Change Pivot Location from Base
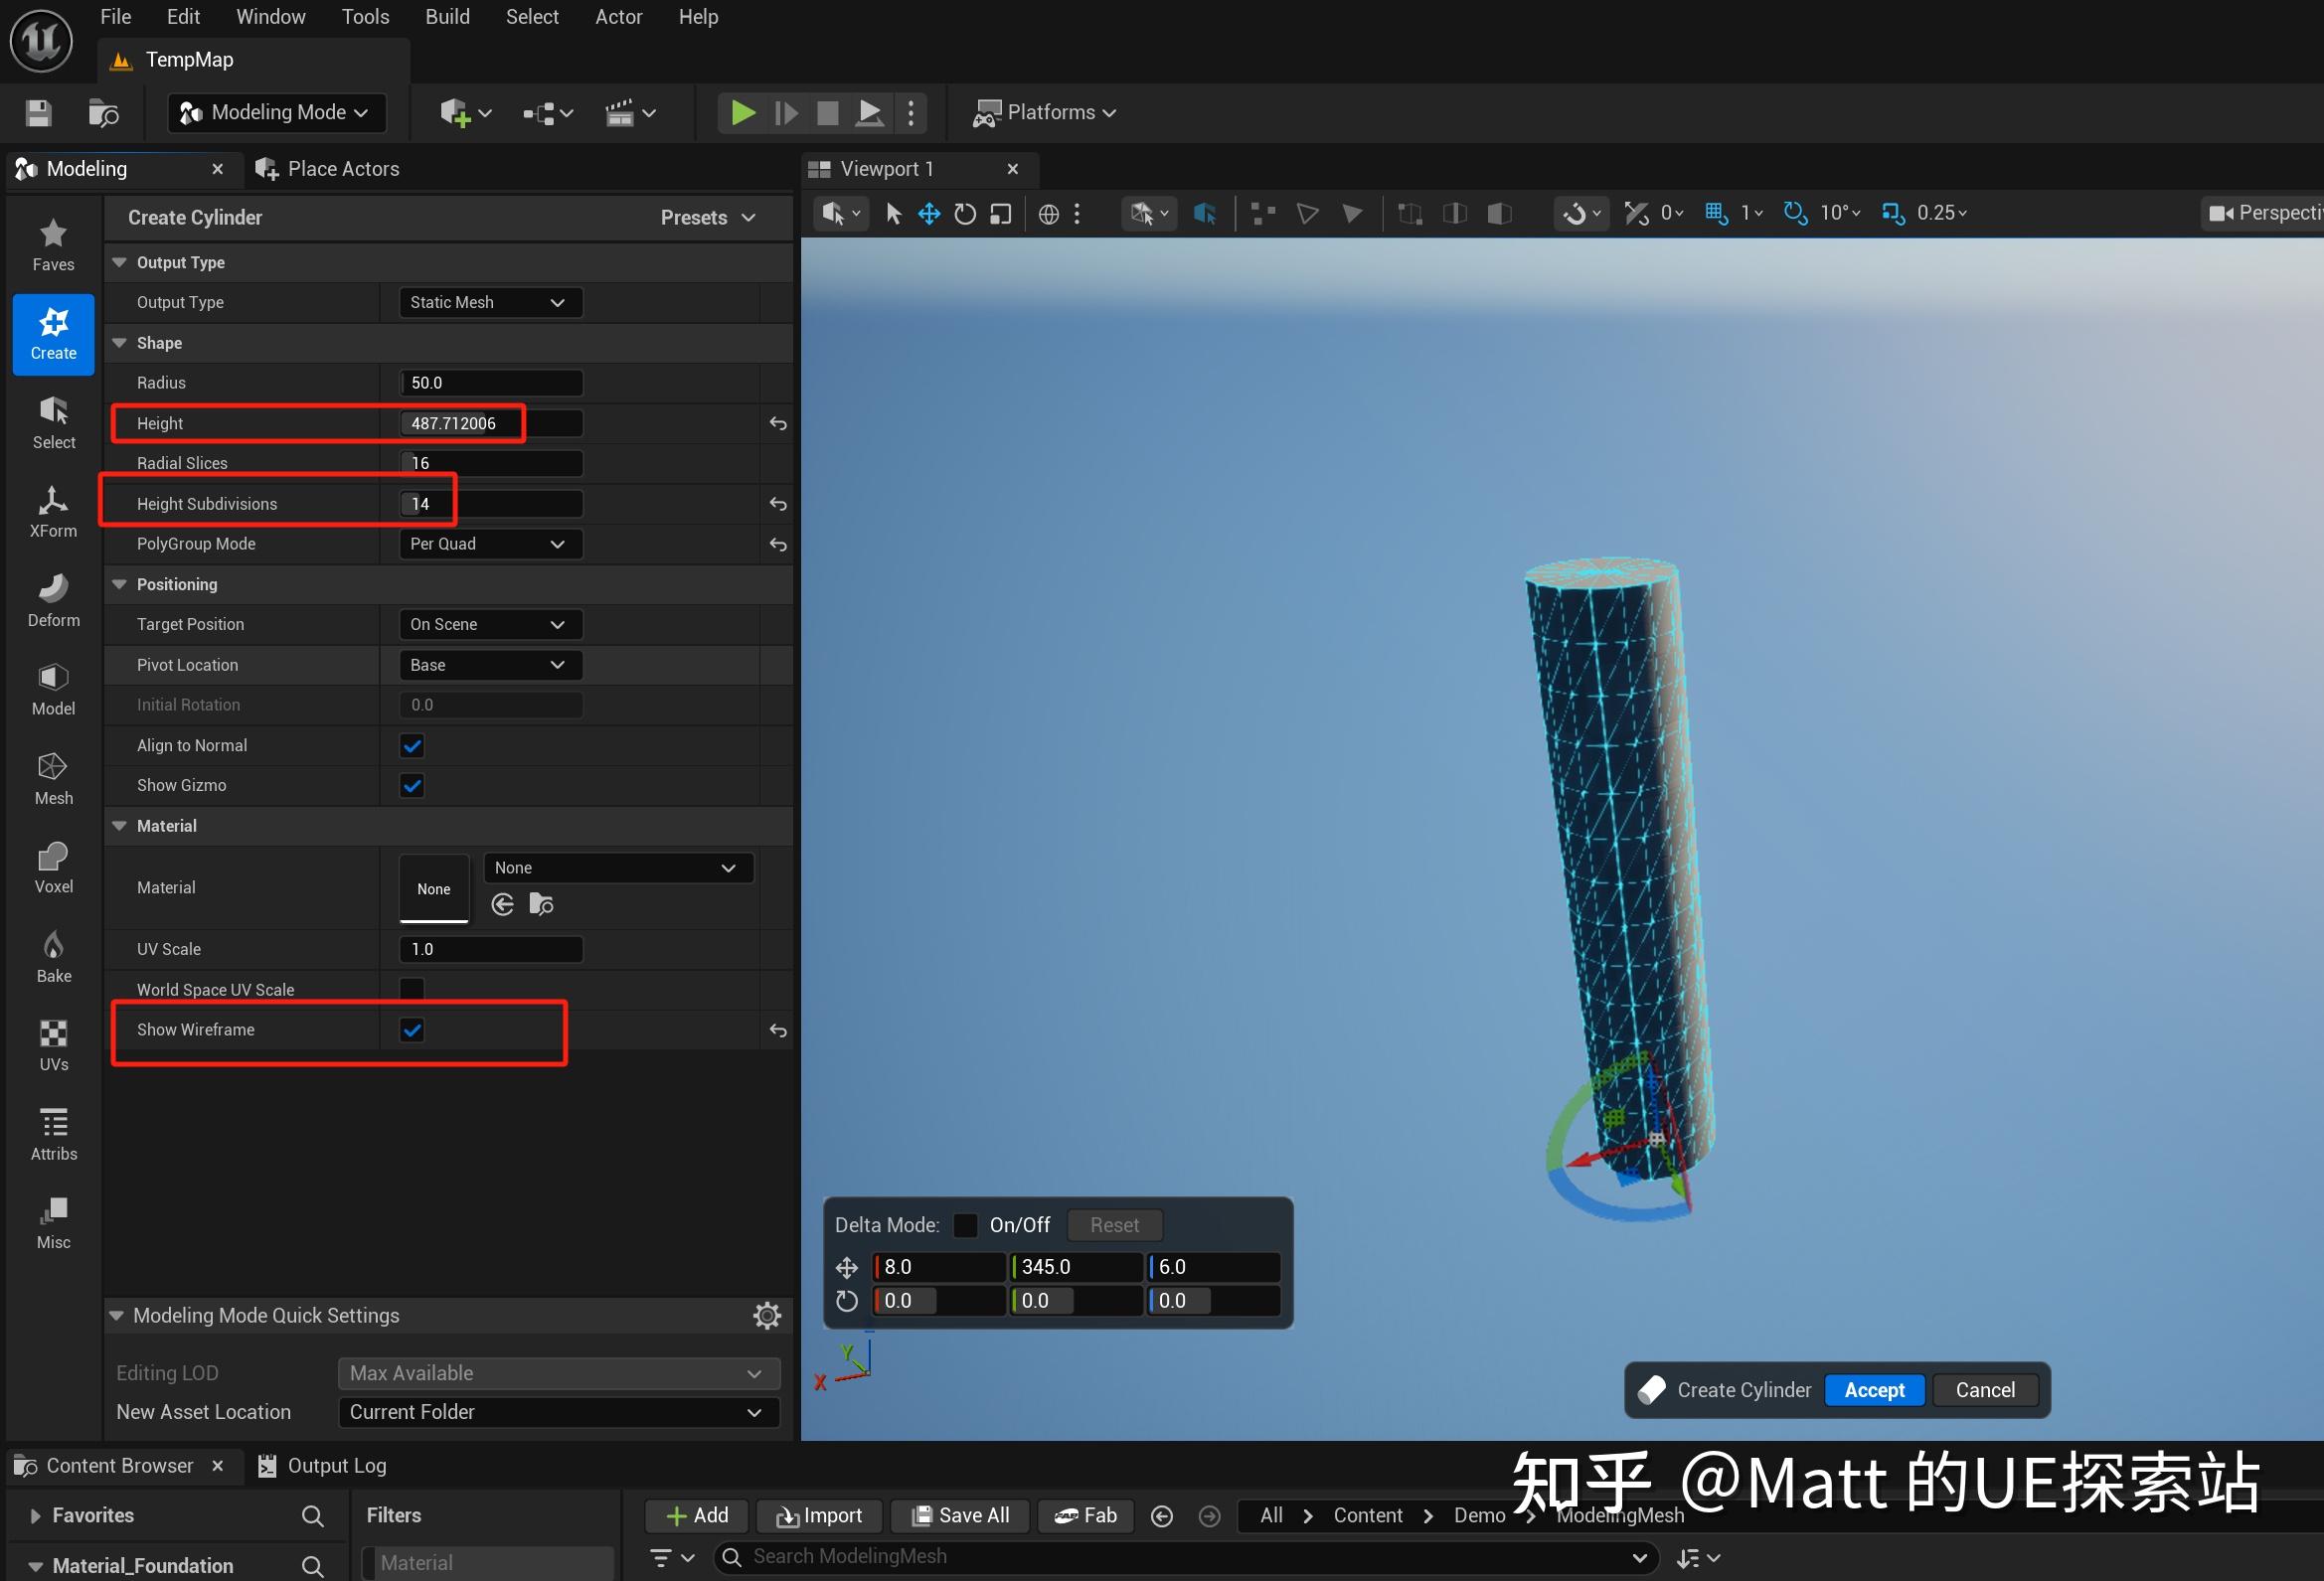The image size is (2324, 1581). click(488, 664)
